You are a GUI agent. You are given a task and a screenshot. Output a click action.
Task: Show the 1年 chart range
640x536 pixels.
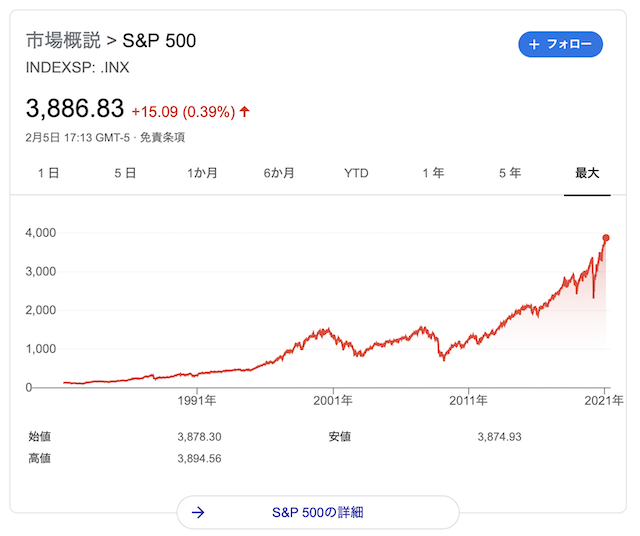point(433,173)
